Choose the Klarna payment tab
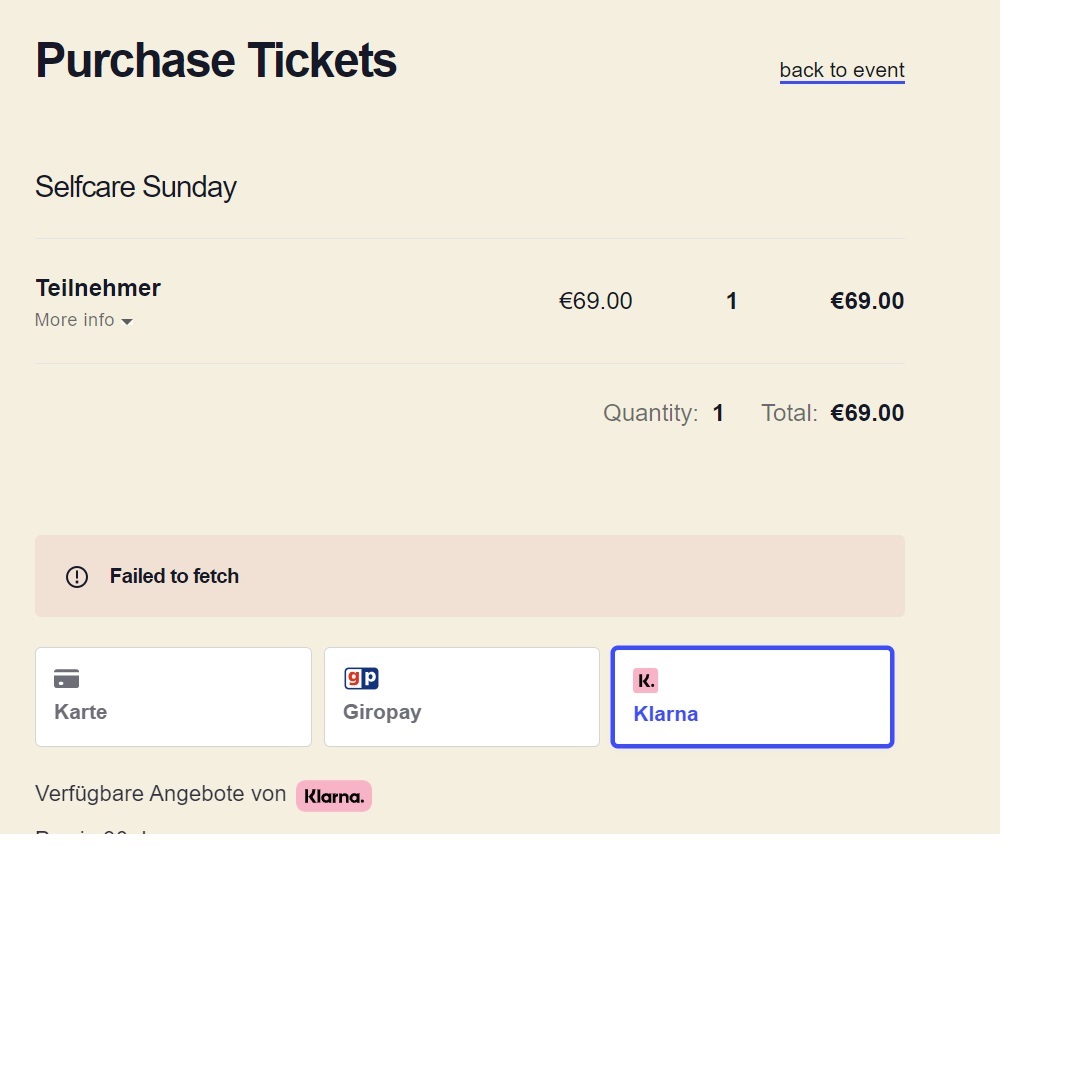 (751, 697)
